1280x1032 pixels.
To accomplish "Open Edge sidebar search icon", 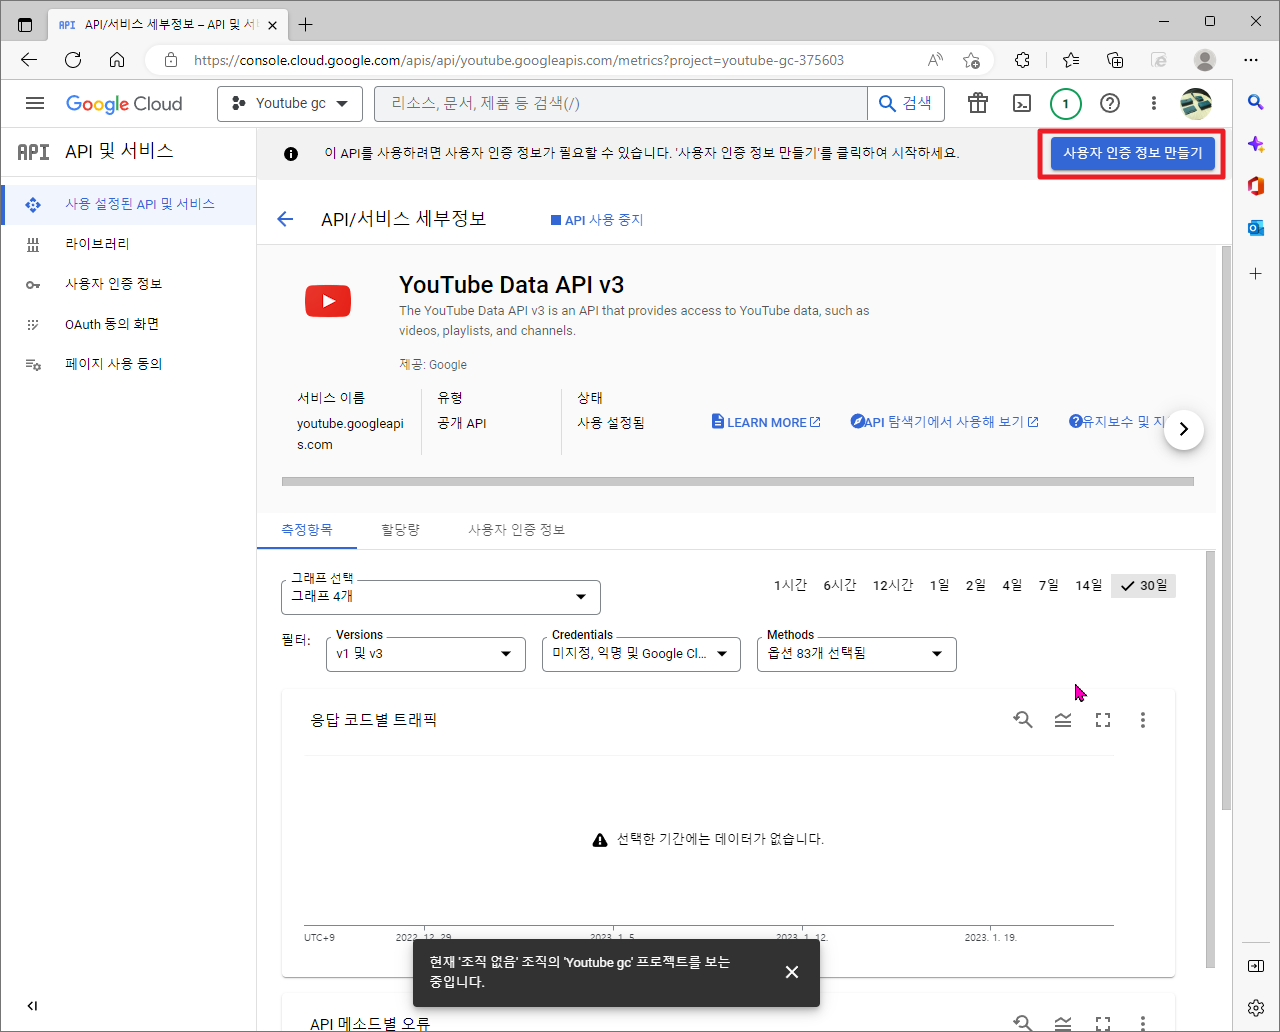I will click(1256, 102).
